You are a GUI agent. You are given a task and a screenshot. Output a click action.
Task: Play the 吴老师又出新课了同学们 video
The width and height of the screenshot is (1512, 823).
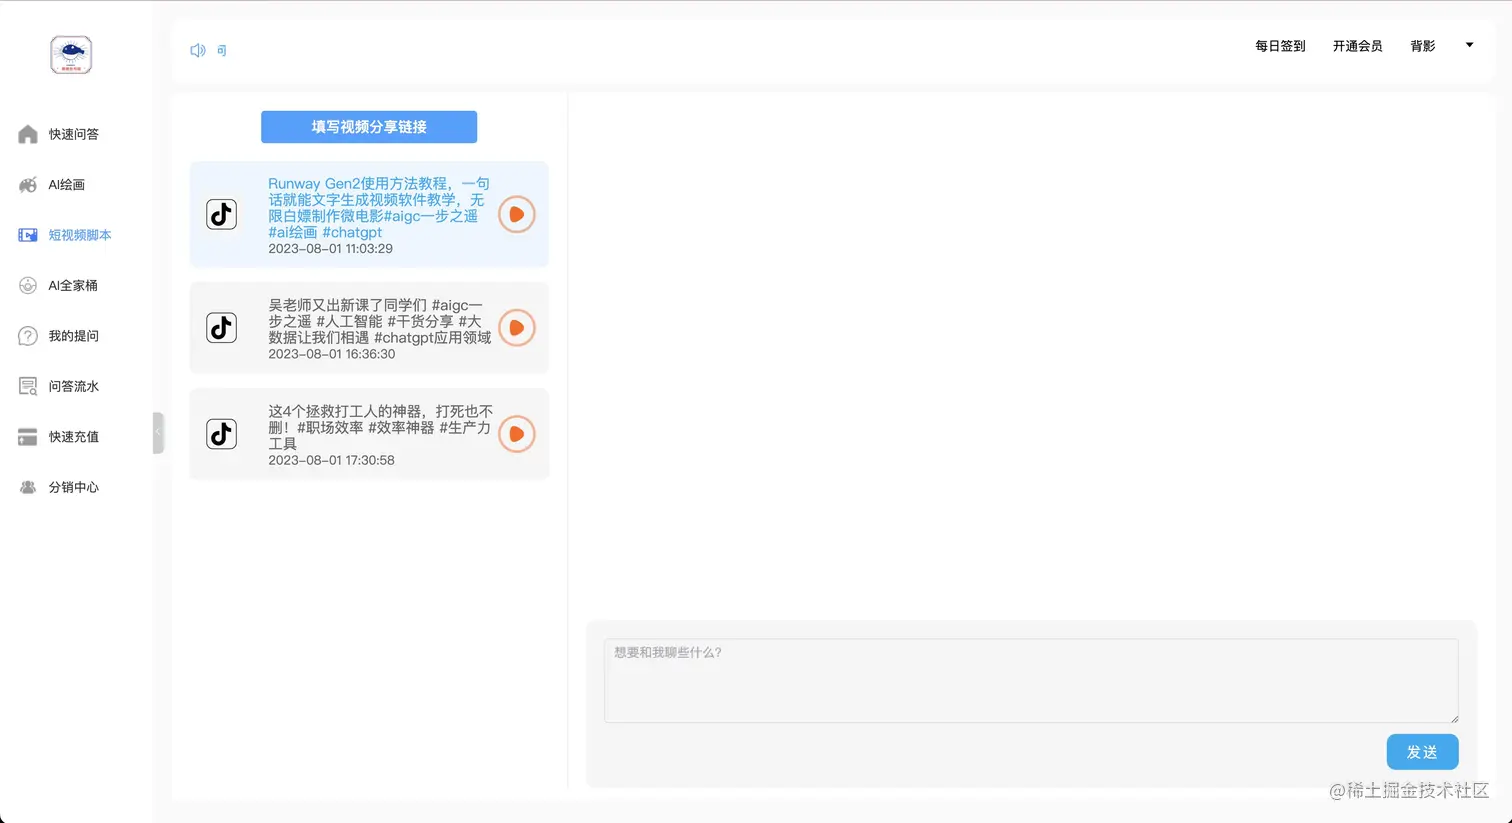click(x=517, y=328)
